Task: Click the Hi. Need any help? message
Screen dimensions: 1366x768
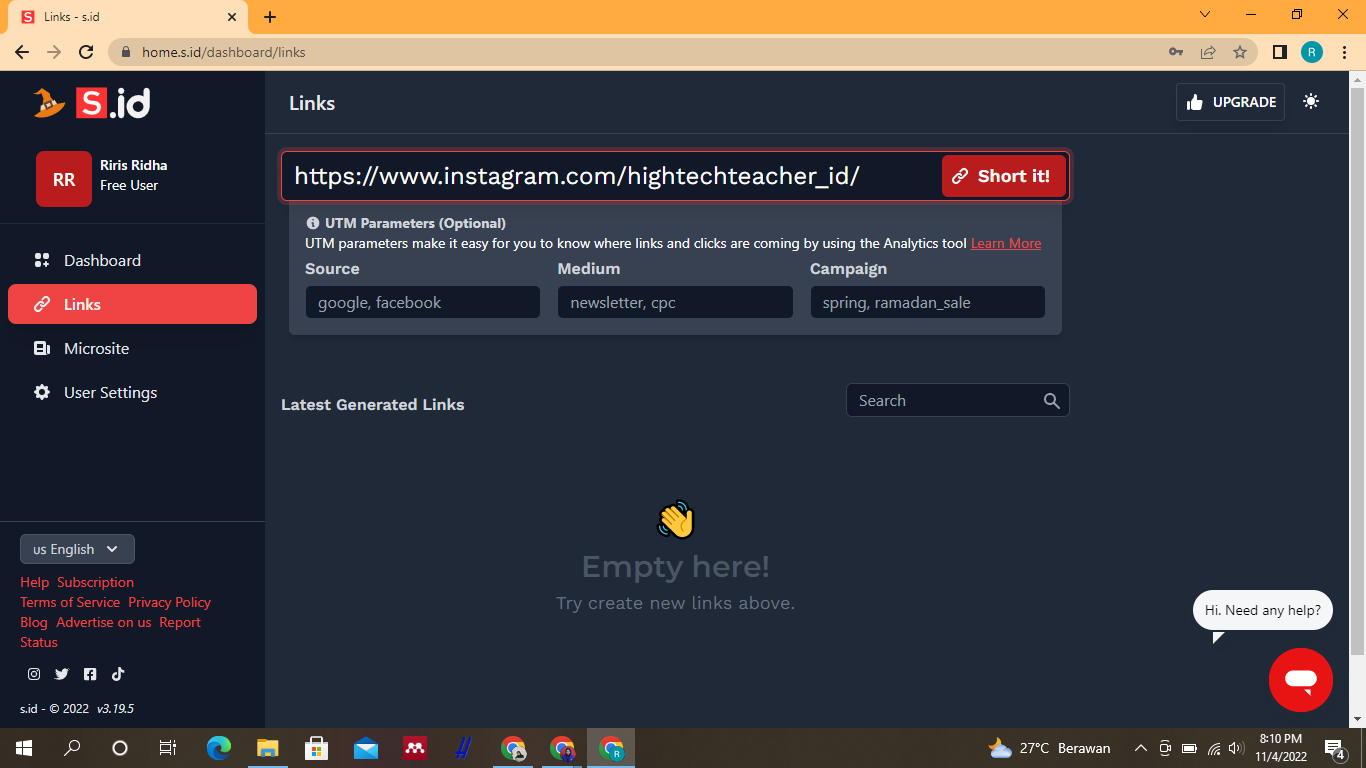Action: 1263,610
